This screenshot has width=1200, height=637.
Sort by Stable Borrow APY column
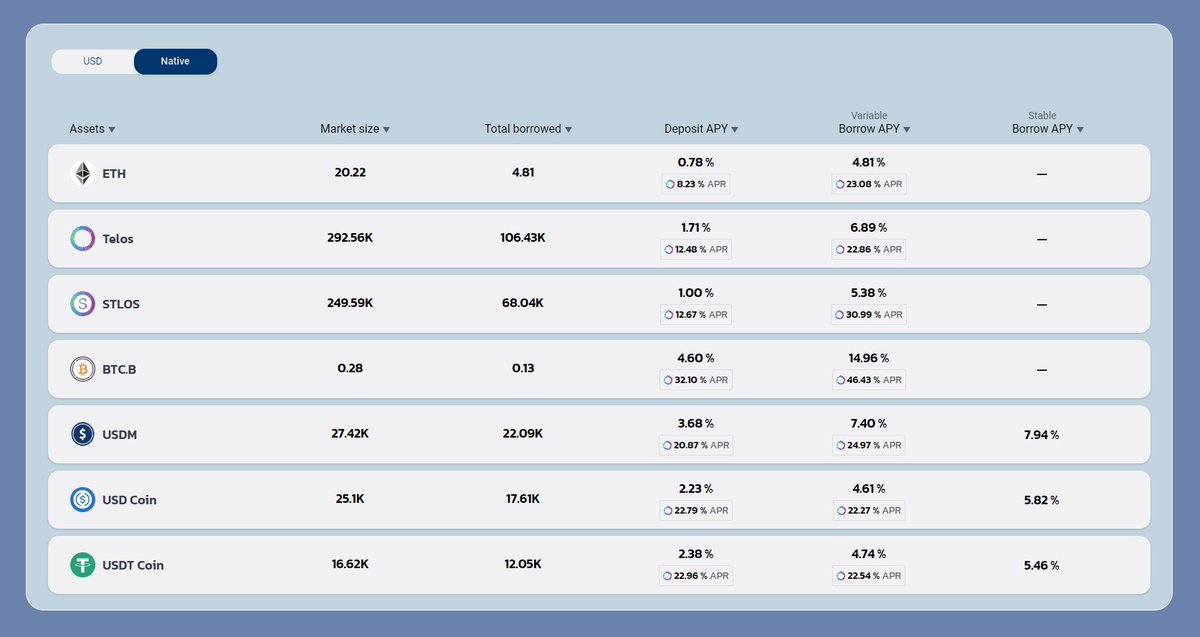(x=1048, y=129)
